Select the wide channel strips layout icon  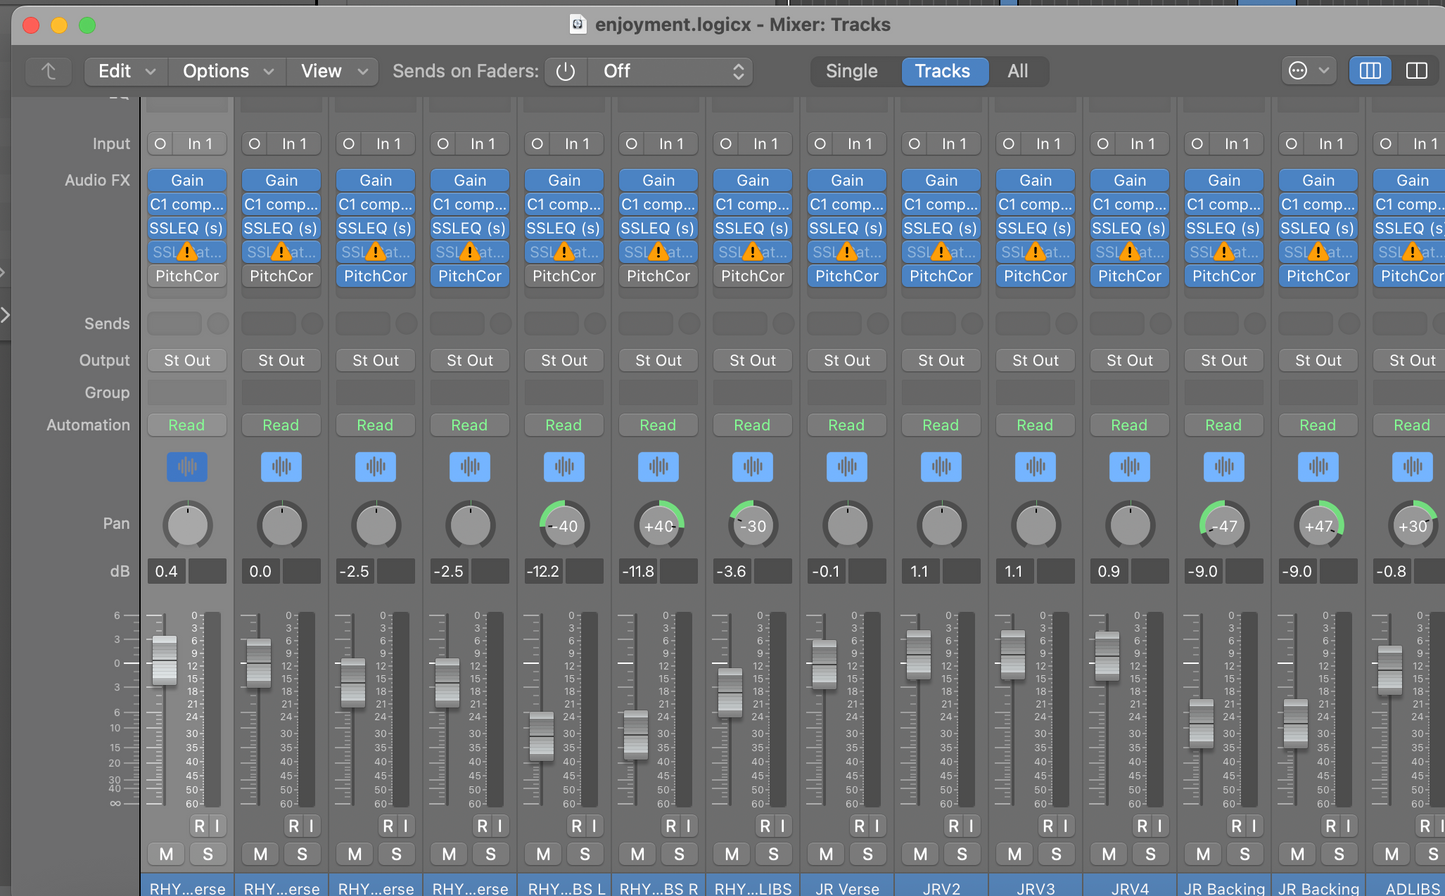(x=1416, y=71)
